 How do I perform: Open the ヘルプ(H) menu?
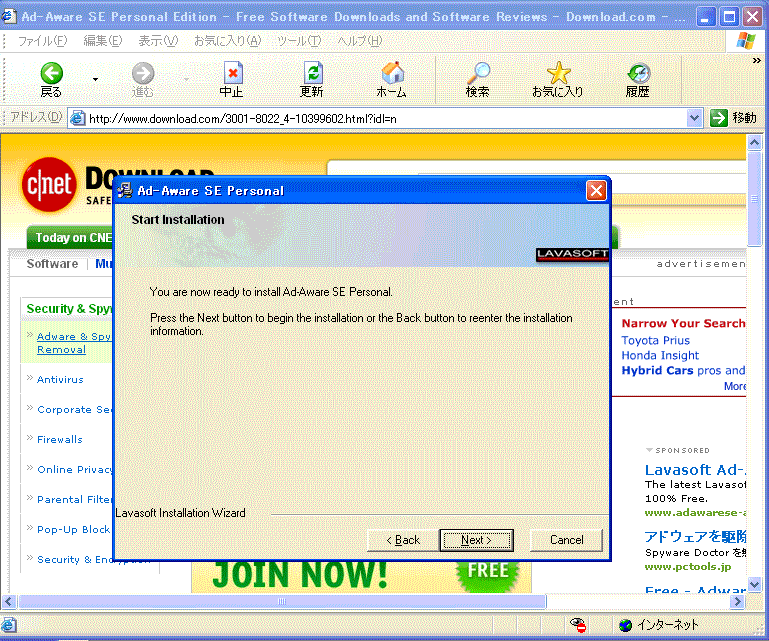359,41
